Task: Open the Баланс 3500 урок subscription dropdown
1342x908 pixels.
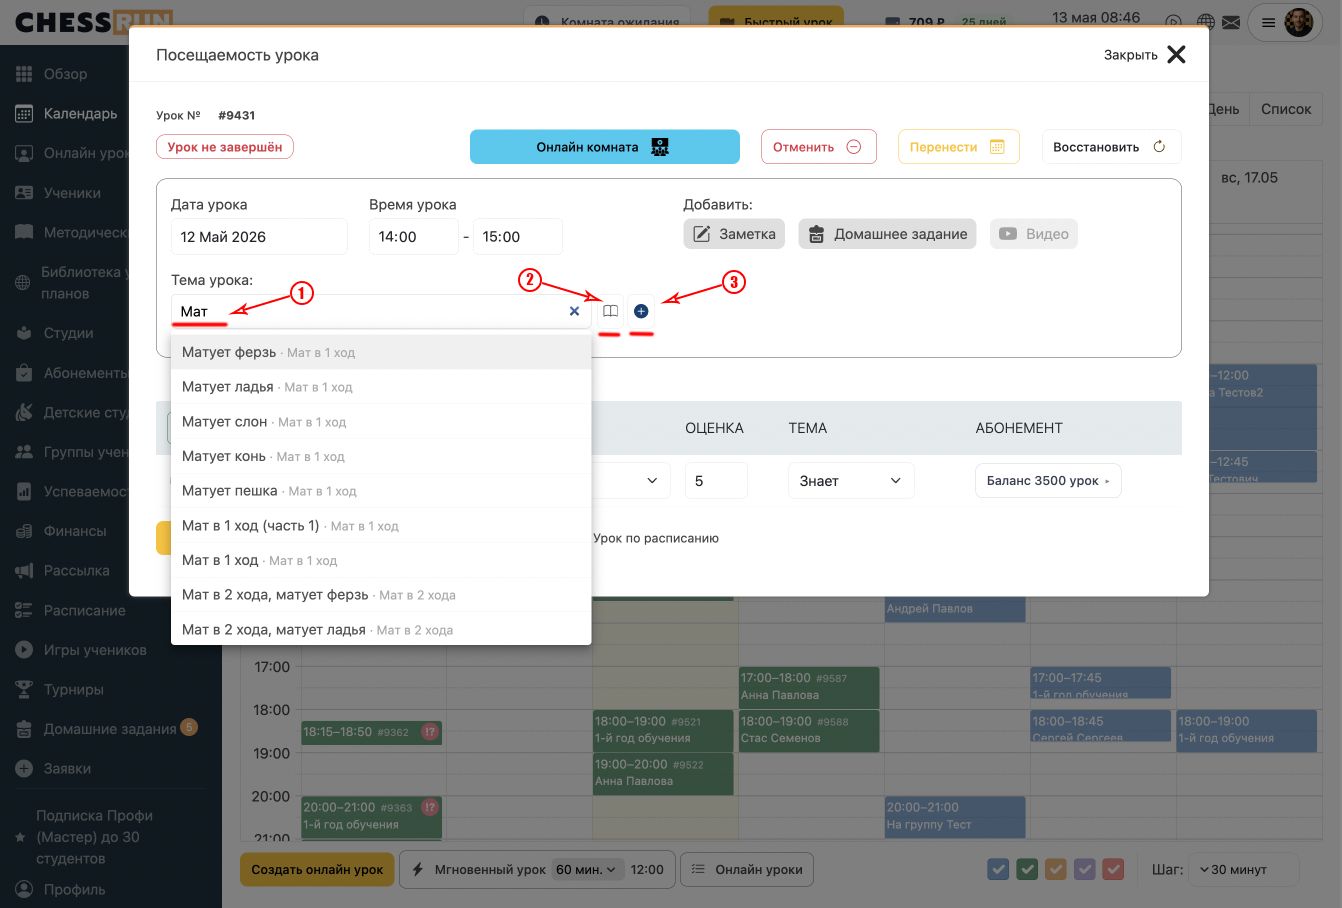Action: click(x=1048, y=481)
